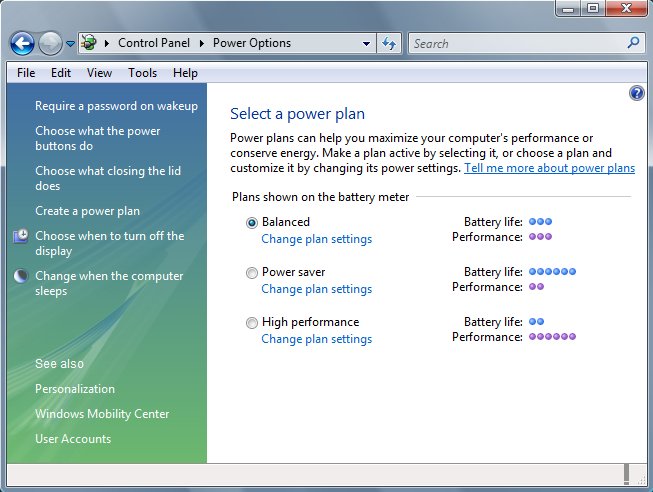This screenshot has height=492, width=653.
Task: Select the Balanced power plan radio button
Action: pos(252,223)
